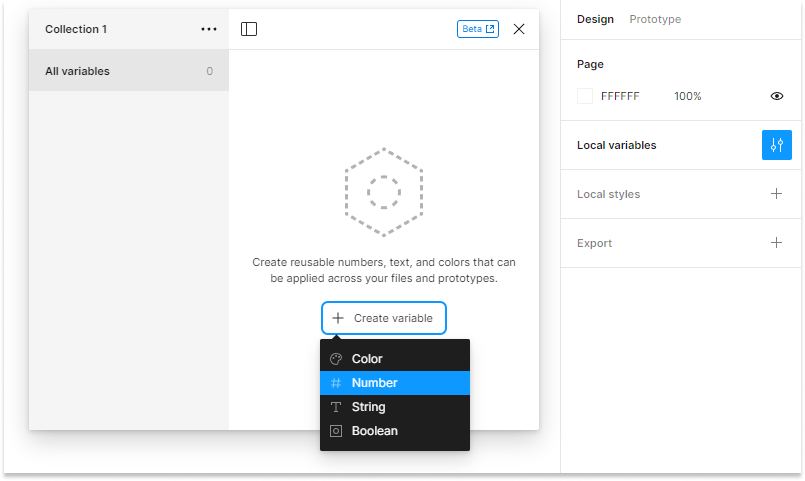Close the variables dialog

[518, 29]
